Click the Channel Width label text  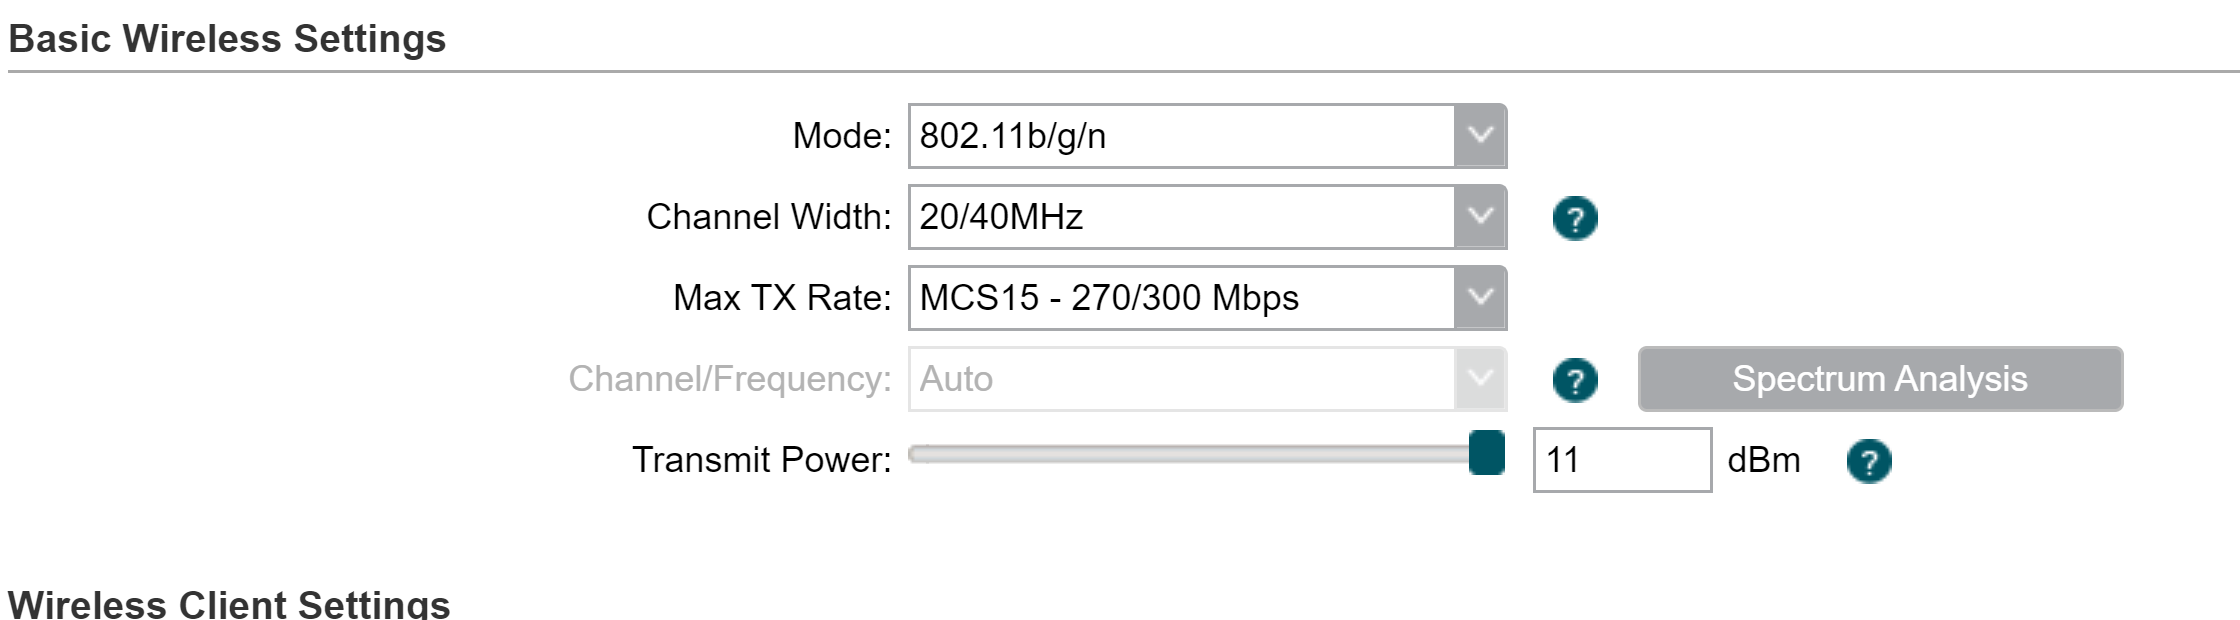pyautogui.click(x=769, y=217)
